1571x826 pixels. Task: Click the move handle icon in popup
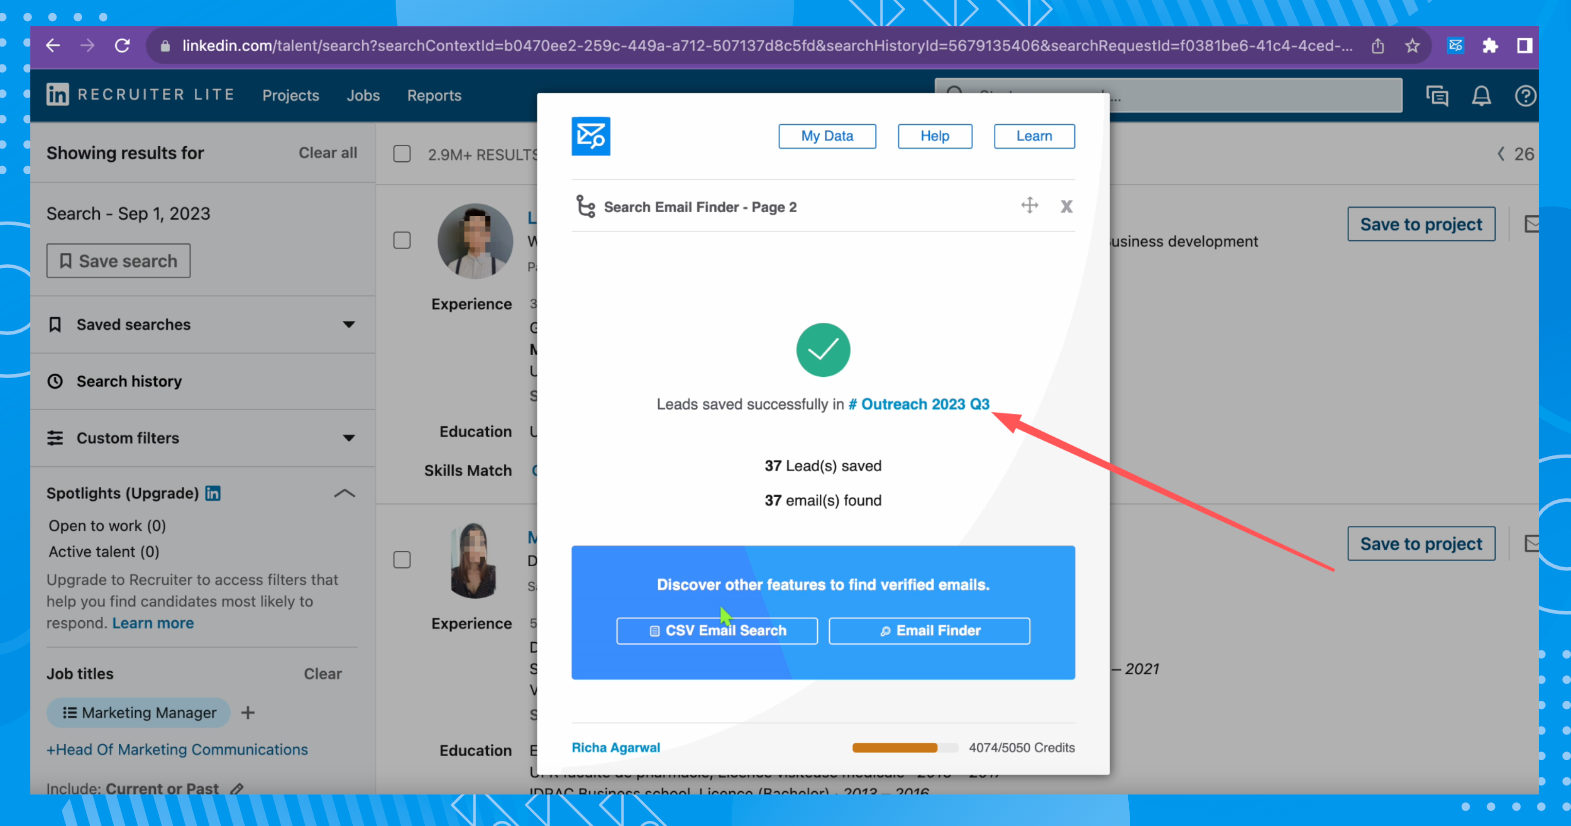(x=1030, y=205)
